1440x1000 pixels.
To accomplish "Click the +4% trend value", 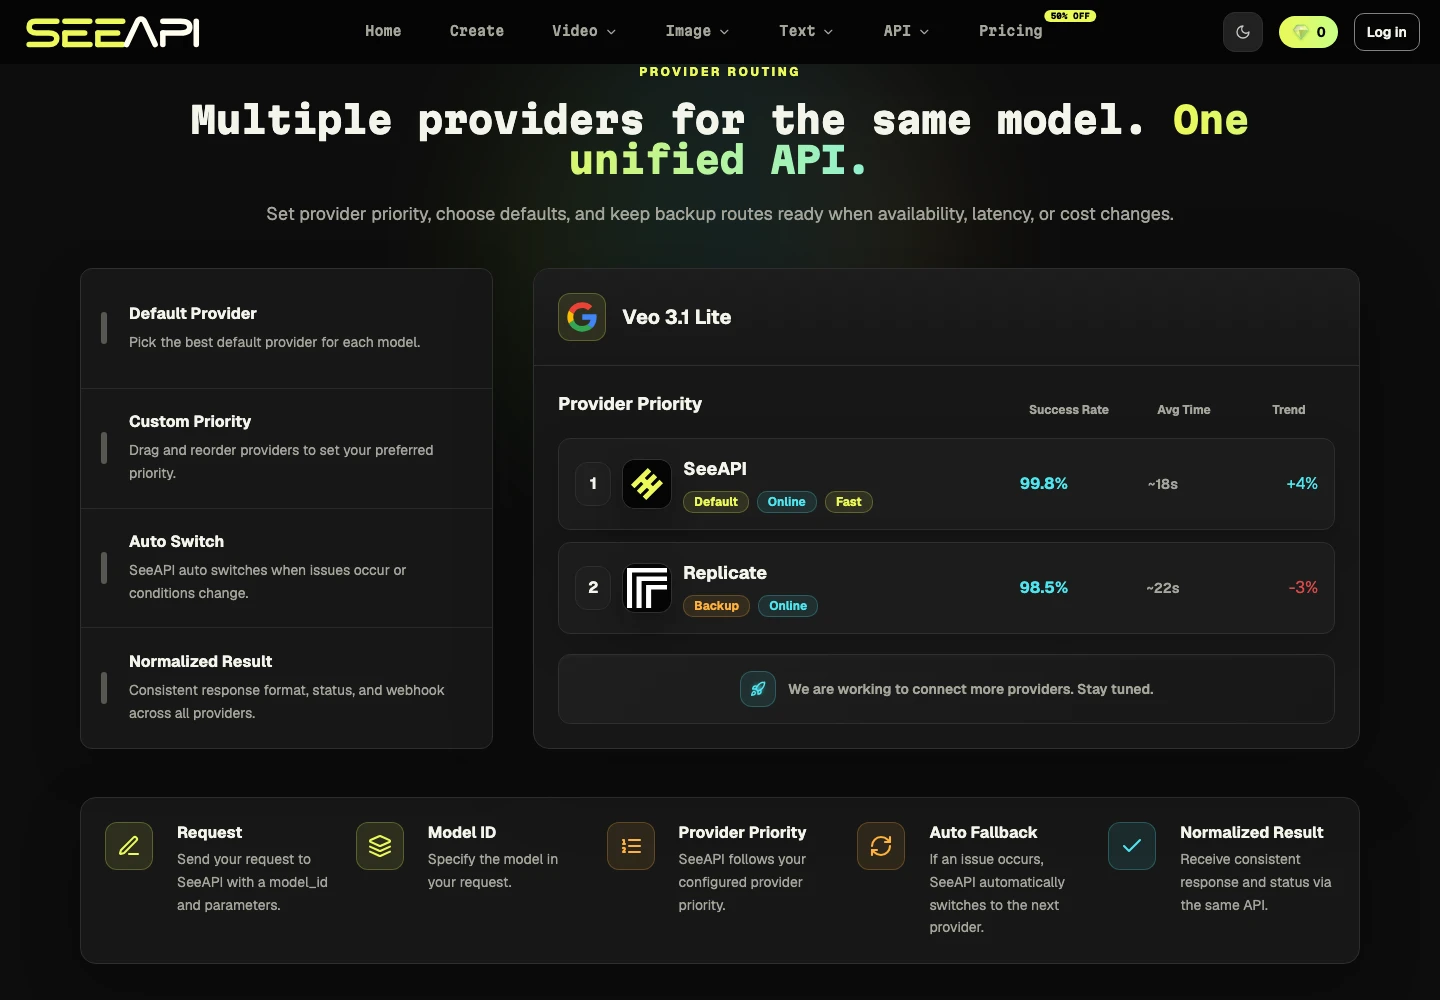I will click(1302, 484).
